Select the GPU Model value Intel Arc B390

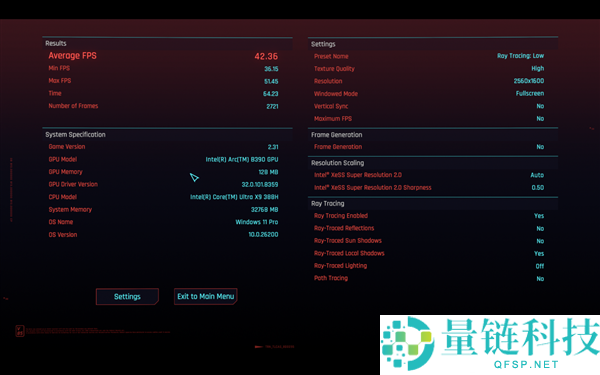242,159
